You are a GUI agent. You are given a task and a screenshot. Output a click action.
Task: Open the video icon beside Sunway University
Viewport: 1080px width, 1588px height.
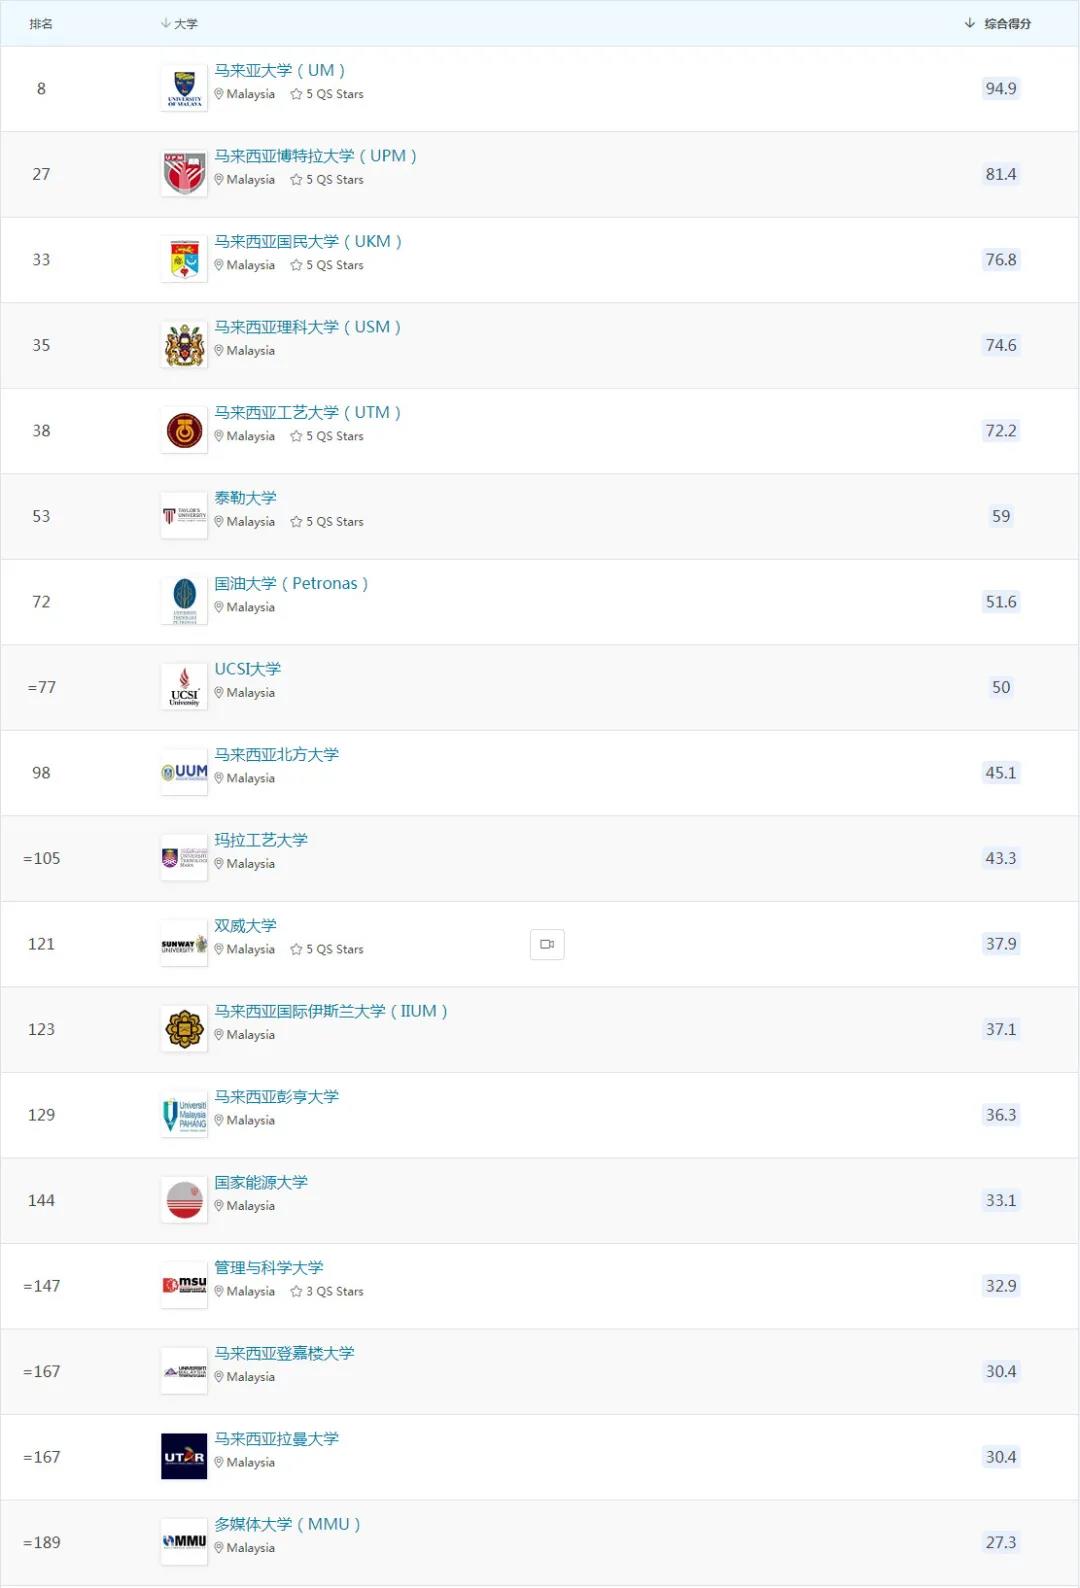(x=547, y=944)
